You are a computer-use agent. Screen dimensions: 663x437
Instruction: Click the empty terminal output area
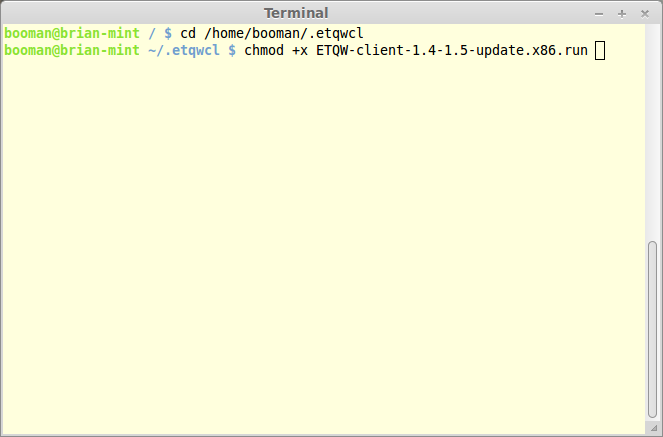pyautogui.click(x=323, y=245)
